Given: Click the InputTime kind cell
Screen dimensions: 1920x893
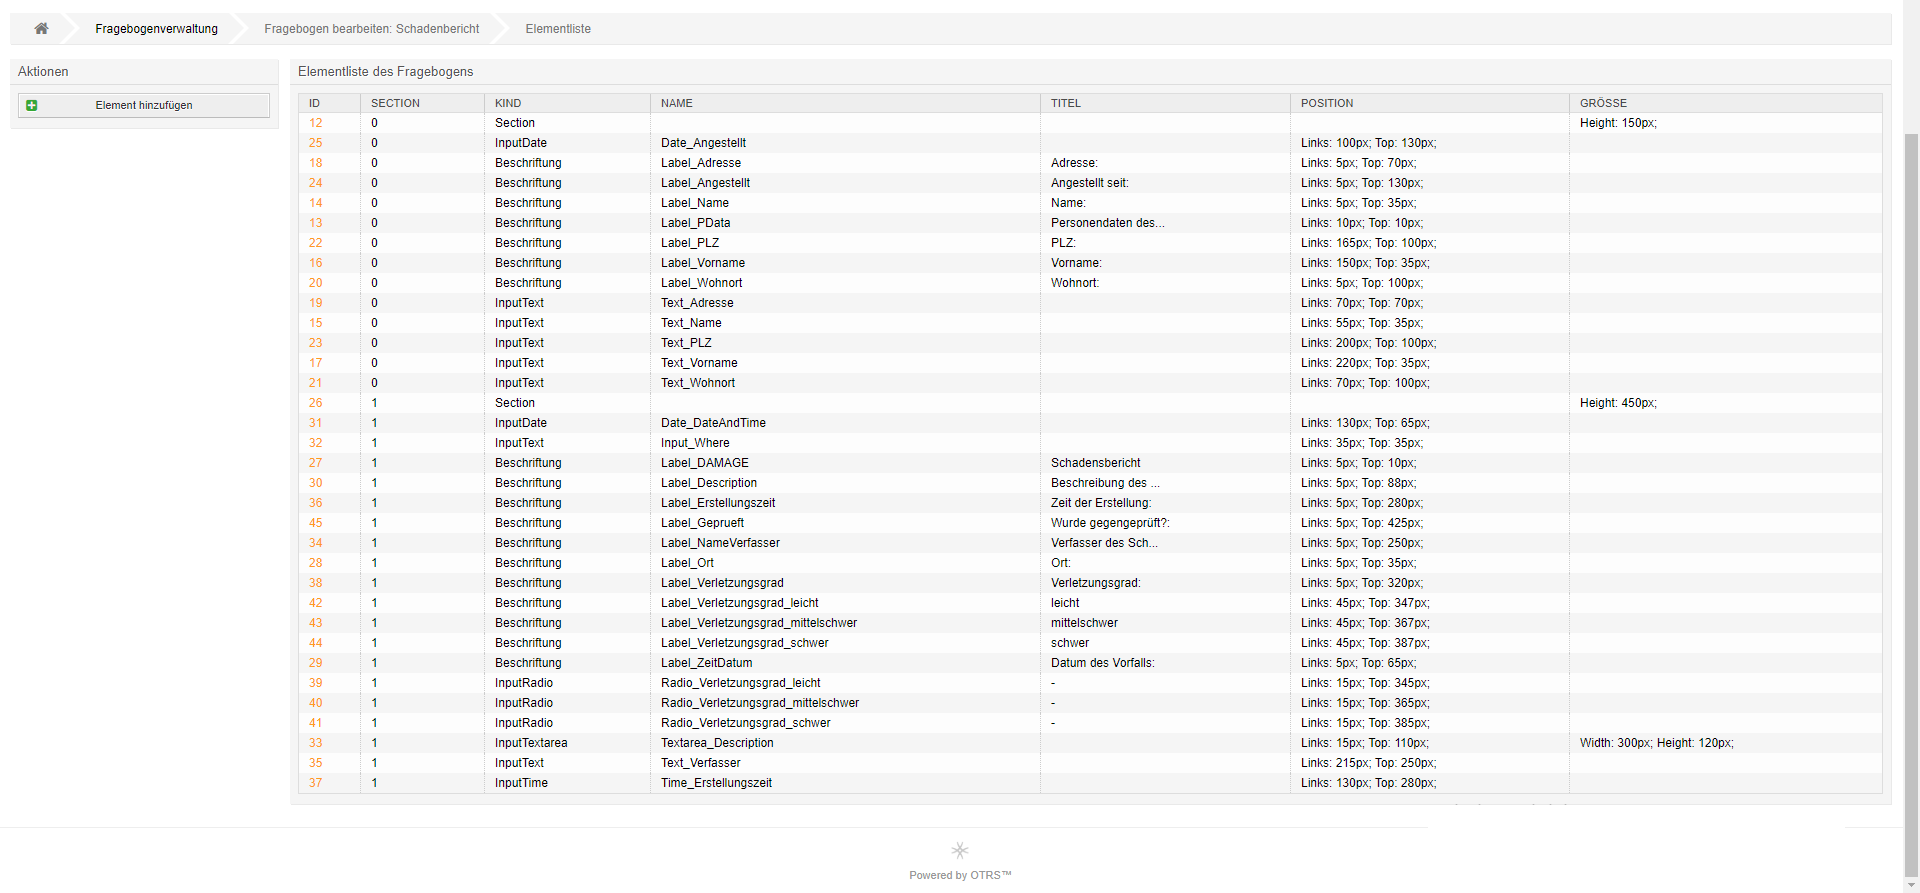Looking at the screenshot, I should (567, 783).
